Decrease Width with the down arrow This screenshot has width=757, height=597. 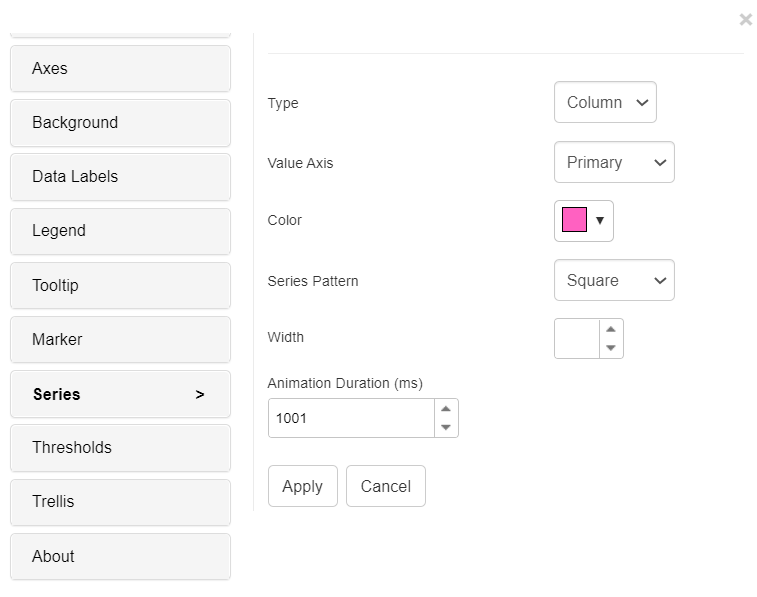click(x=611, y=348)
